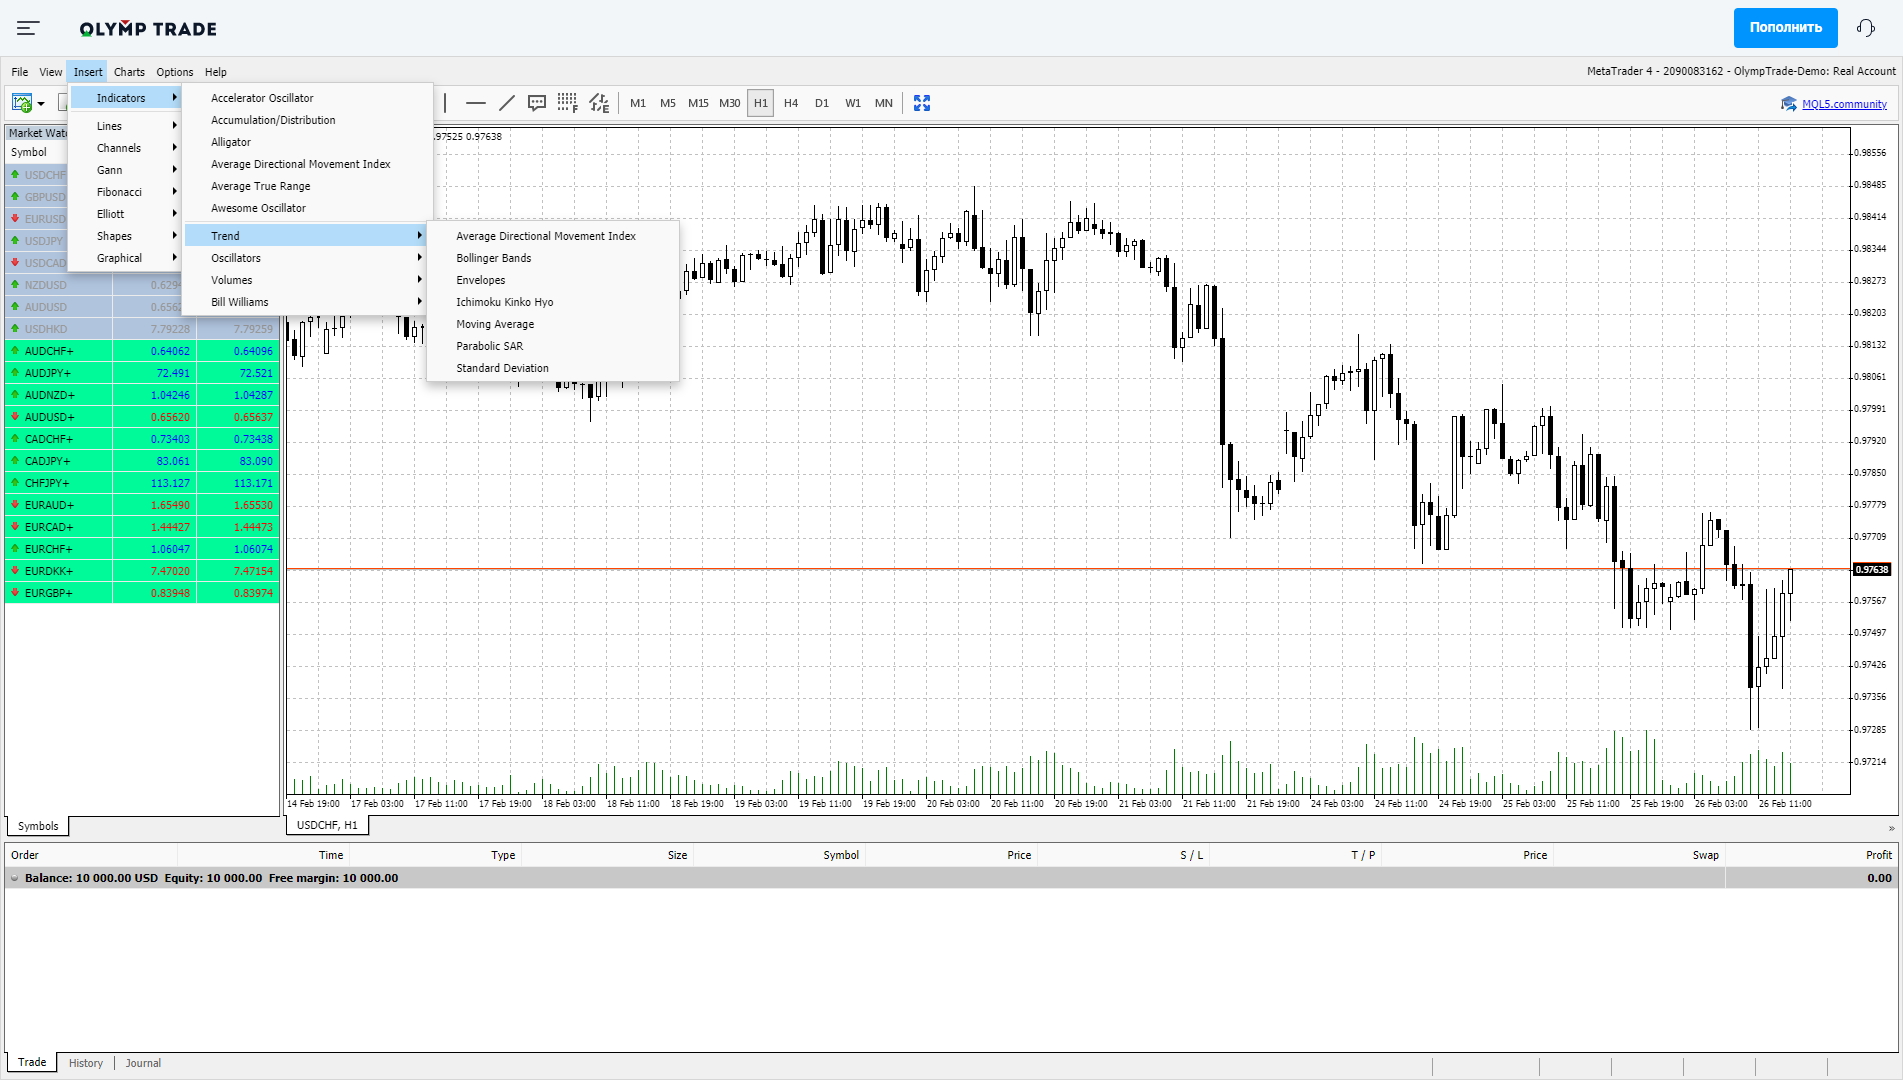Click the fullscreen toggle icon
This screenshot has width=1903, height=1080.
(x=922, y=103)
